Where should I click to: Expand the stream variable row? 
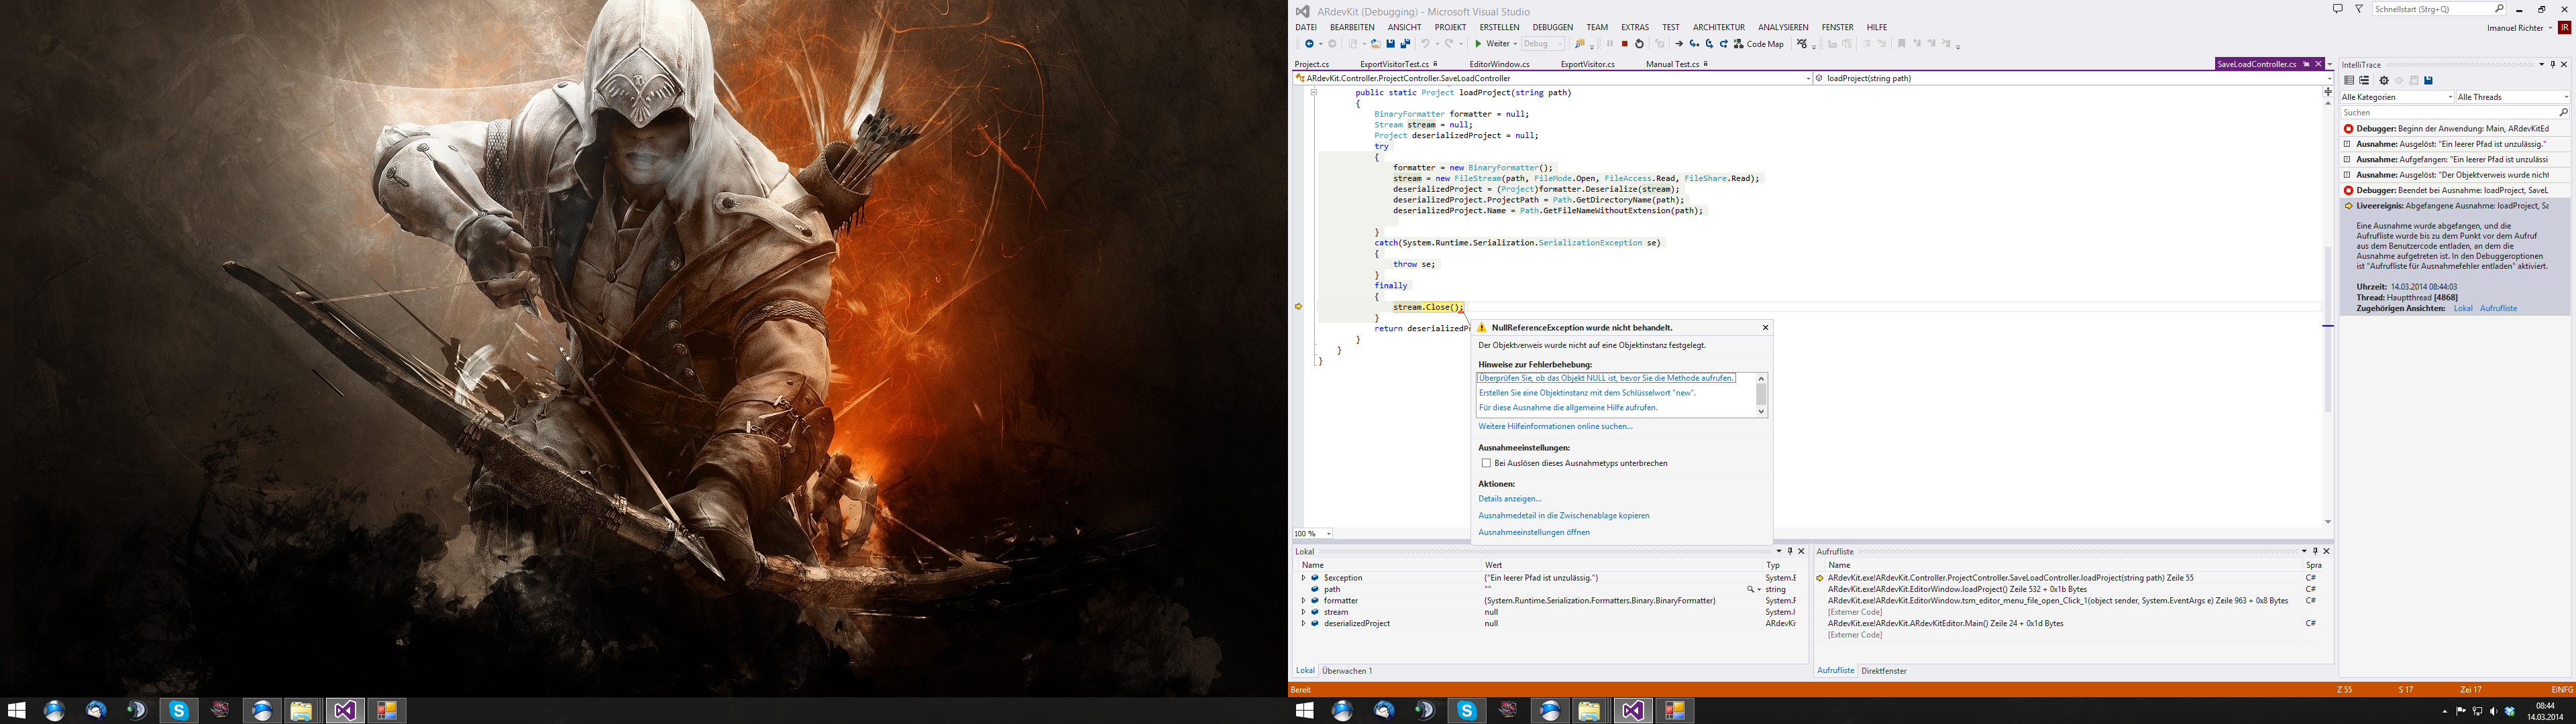[x=1303, y=612]
